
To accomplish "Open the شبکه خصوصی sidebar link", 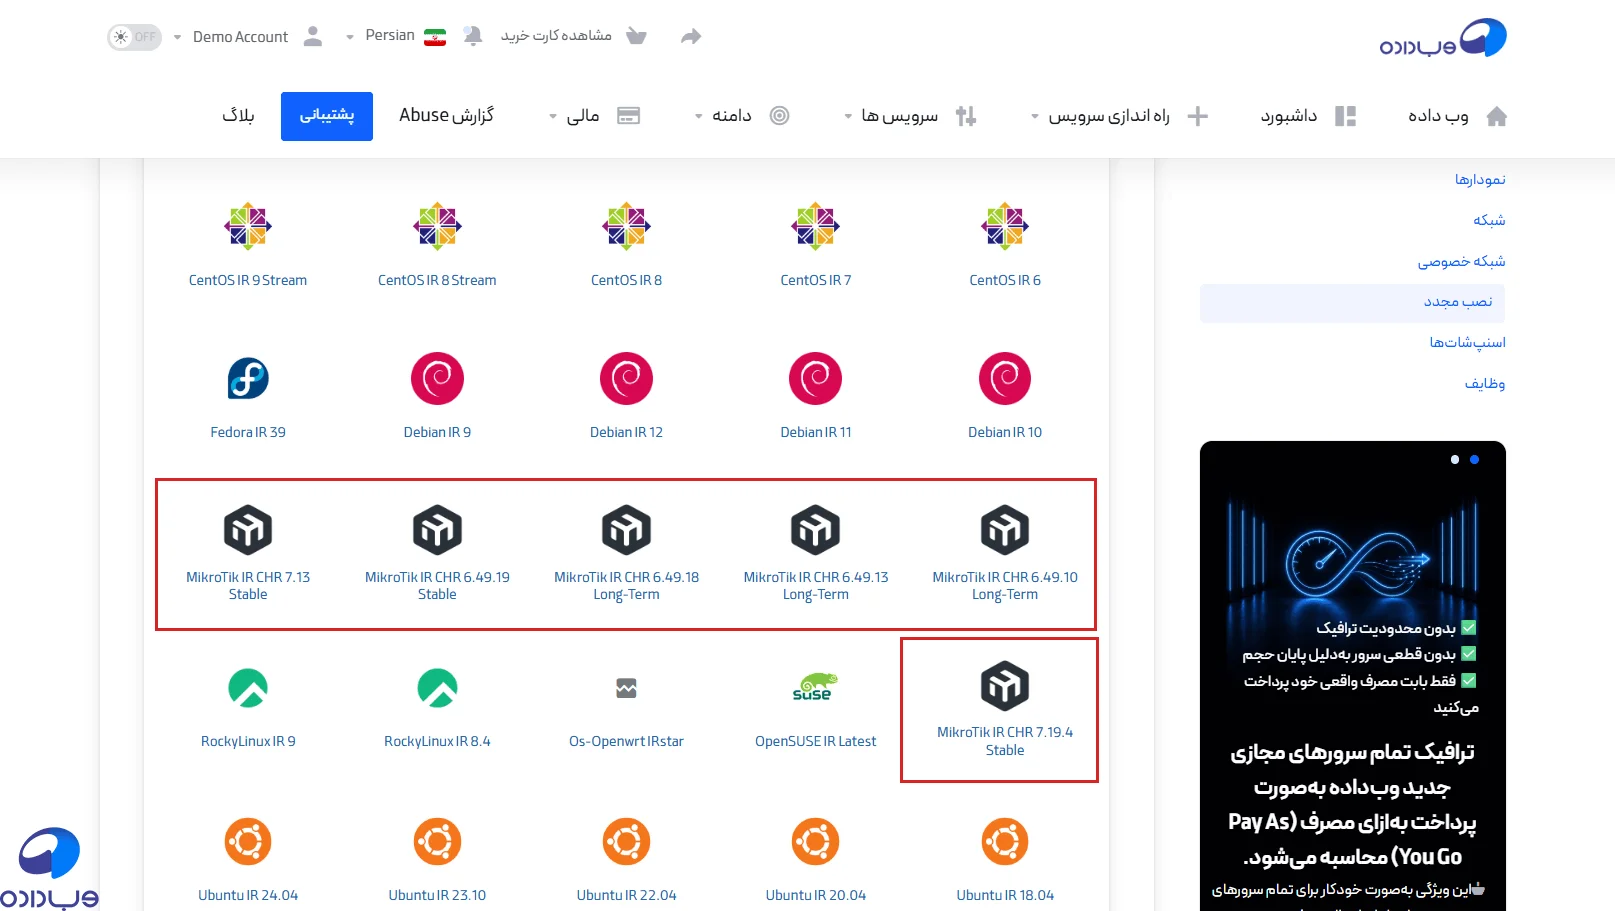I will 1461,261.
